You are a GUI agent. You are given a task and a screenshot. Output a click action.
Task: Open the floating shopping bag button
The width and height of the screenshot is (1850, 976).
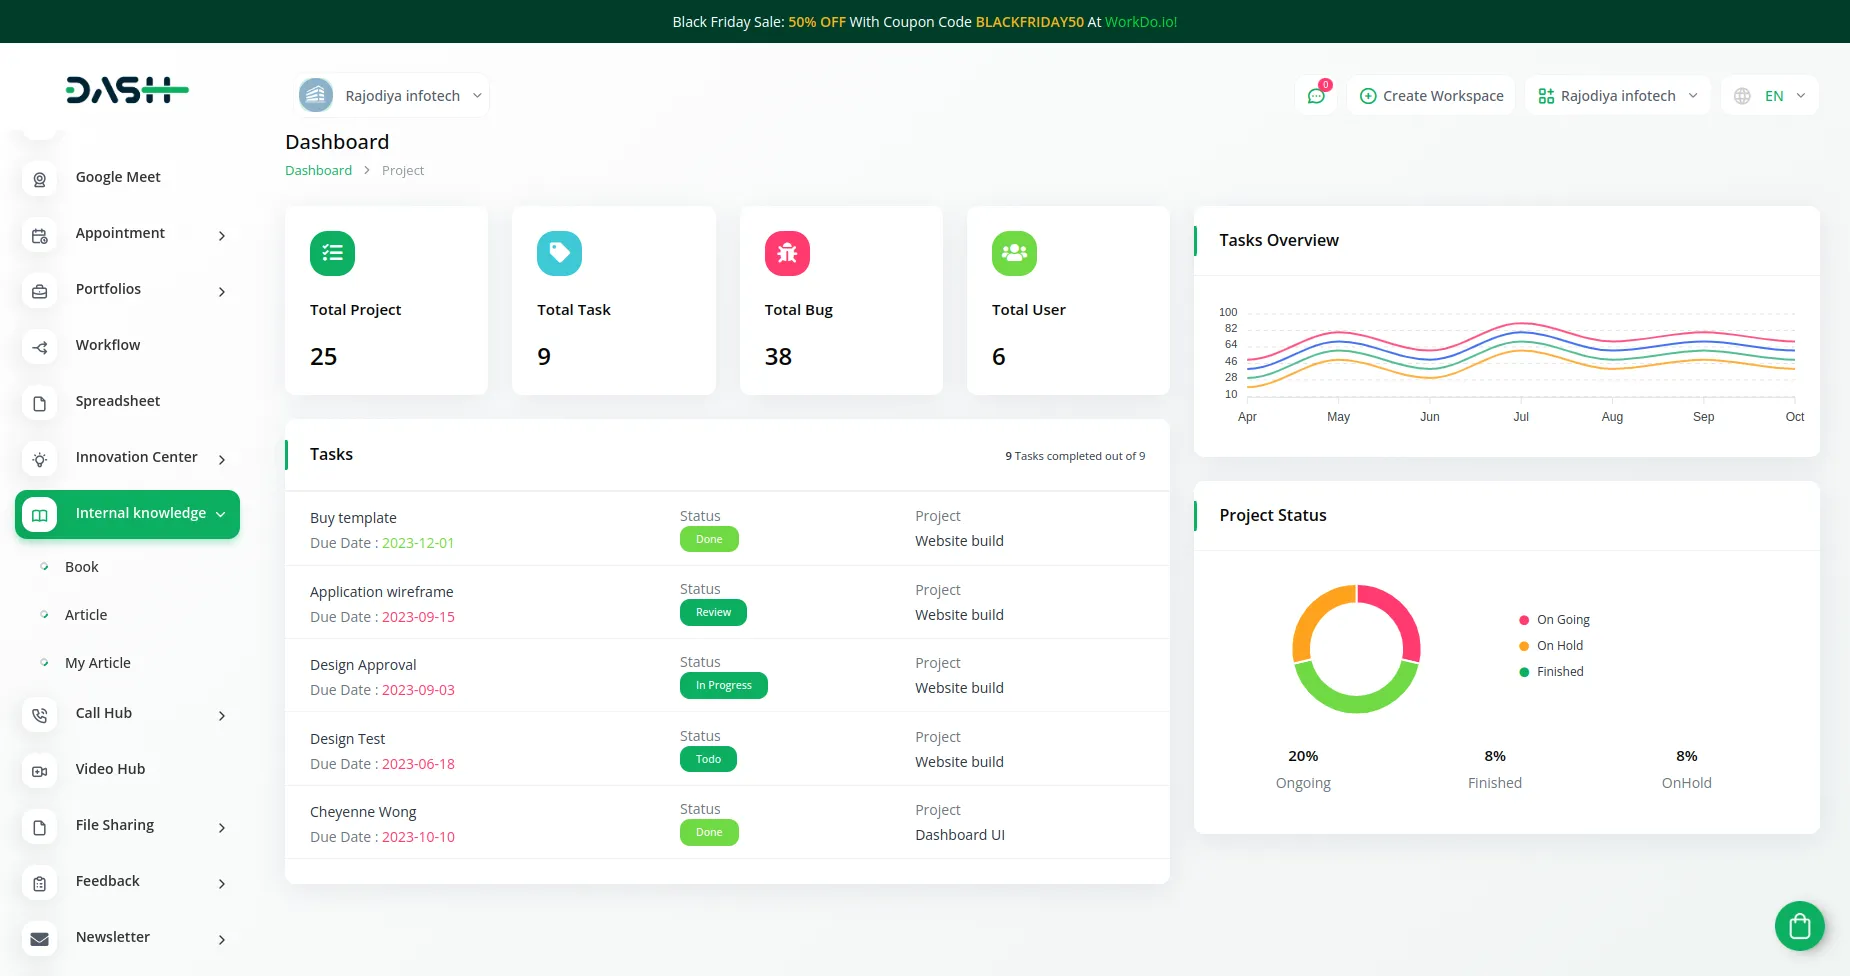click(1800, 926)
